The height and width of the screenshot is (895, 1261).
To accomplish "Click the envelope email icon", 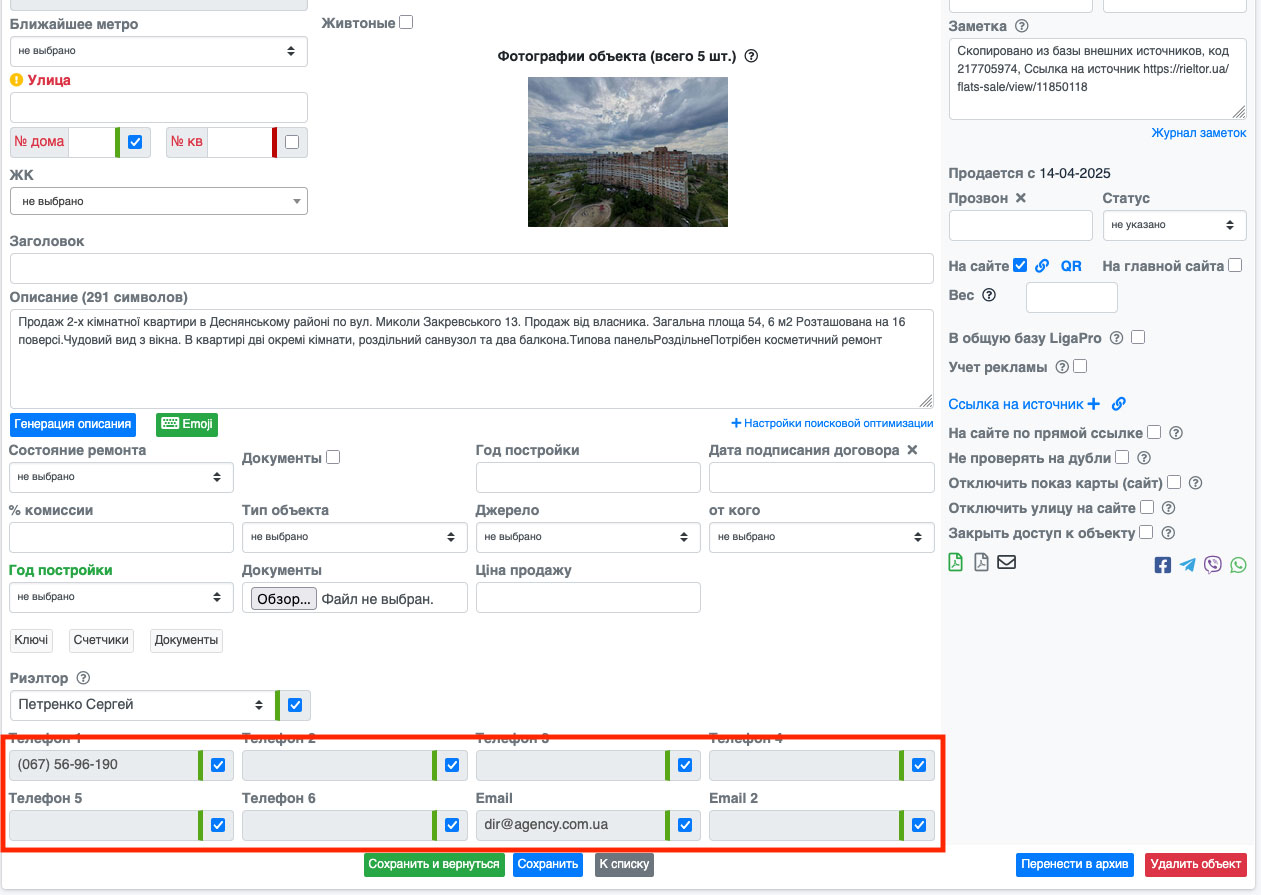I will [1006, 563].
